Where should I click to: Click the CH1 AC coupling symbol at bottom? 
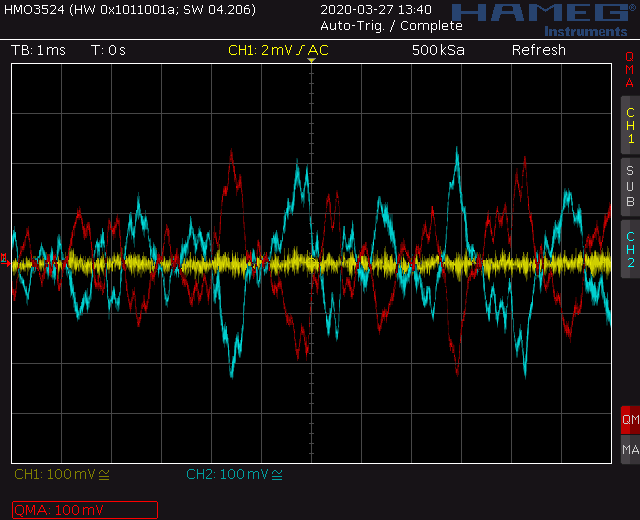pos(105,474)
